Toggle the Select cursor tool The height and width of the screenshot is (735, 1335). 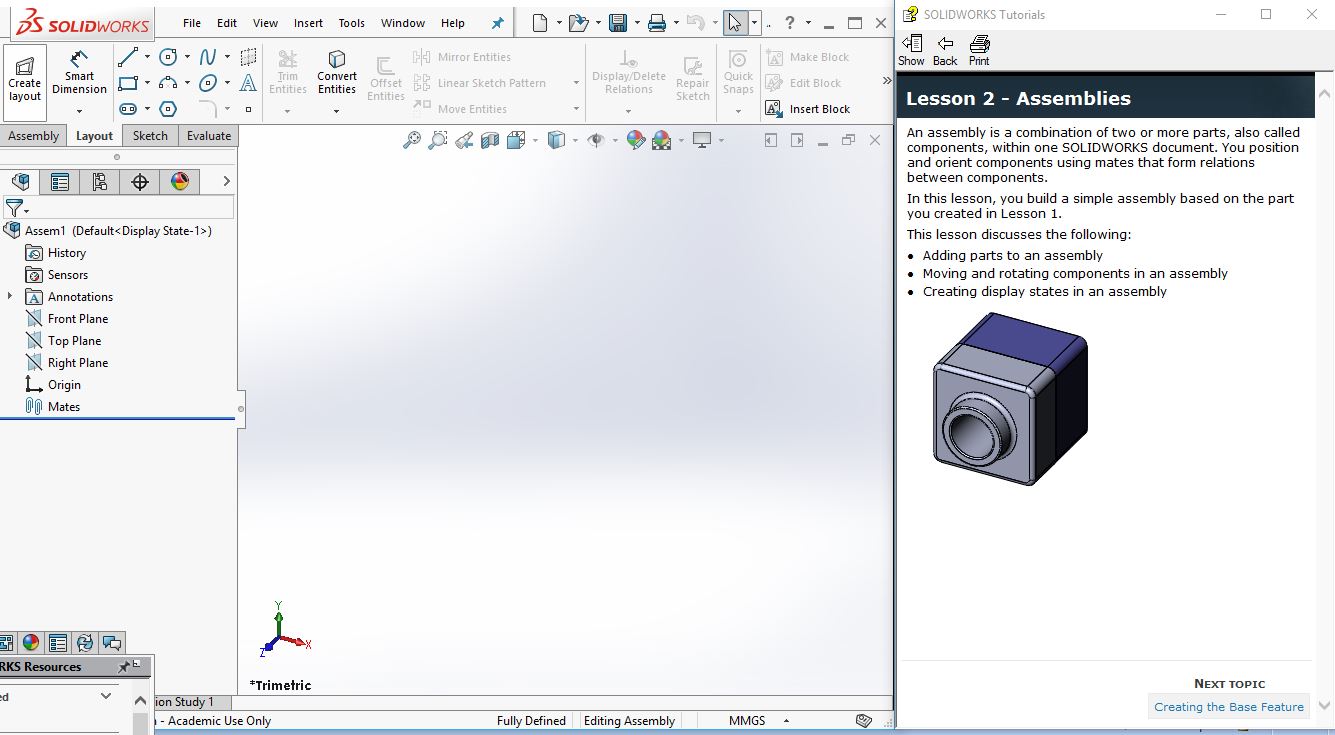tap(735, 22)
